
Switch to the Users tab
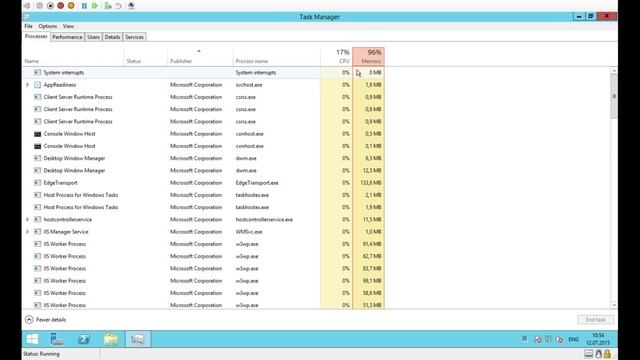[93, 37]
